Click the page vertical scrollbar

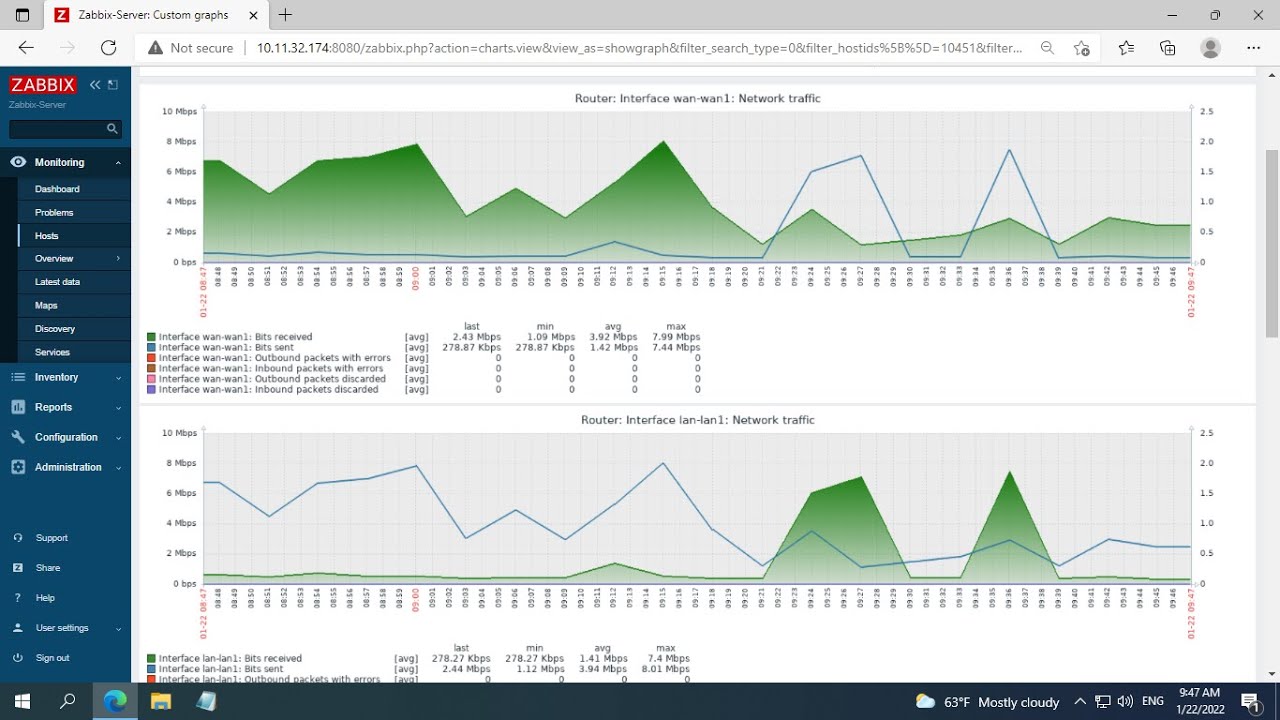[x=1272, y=243]
